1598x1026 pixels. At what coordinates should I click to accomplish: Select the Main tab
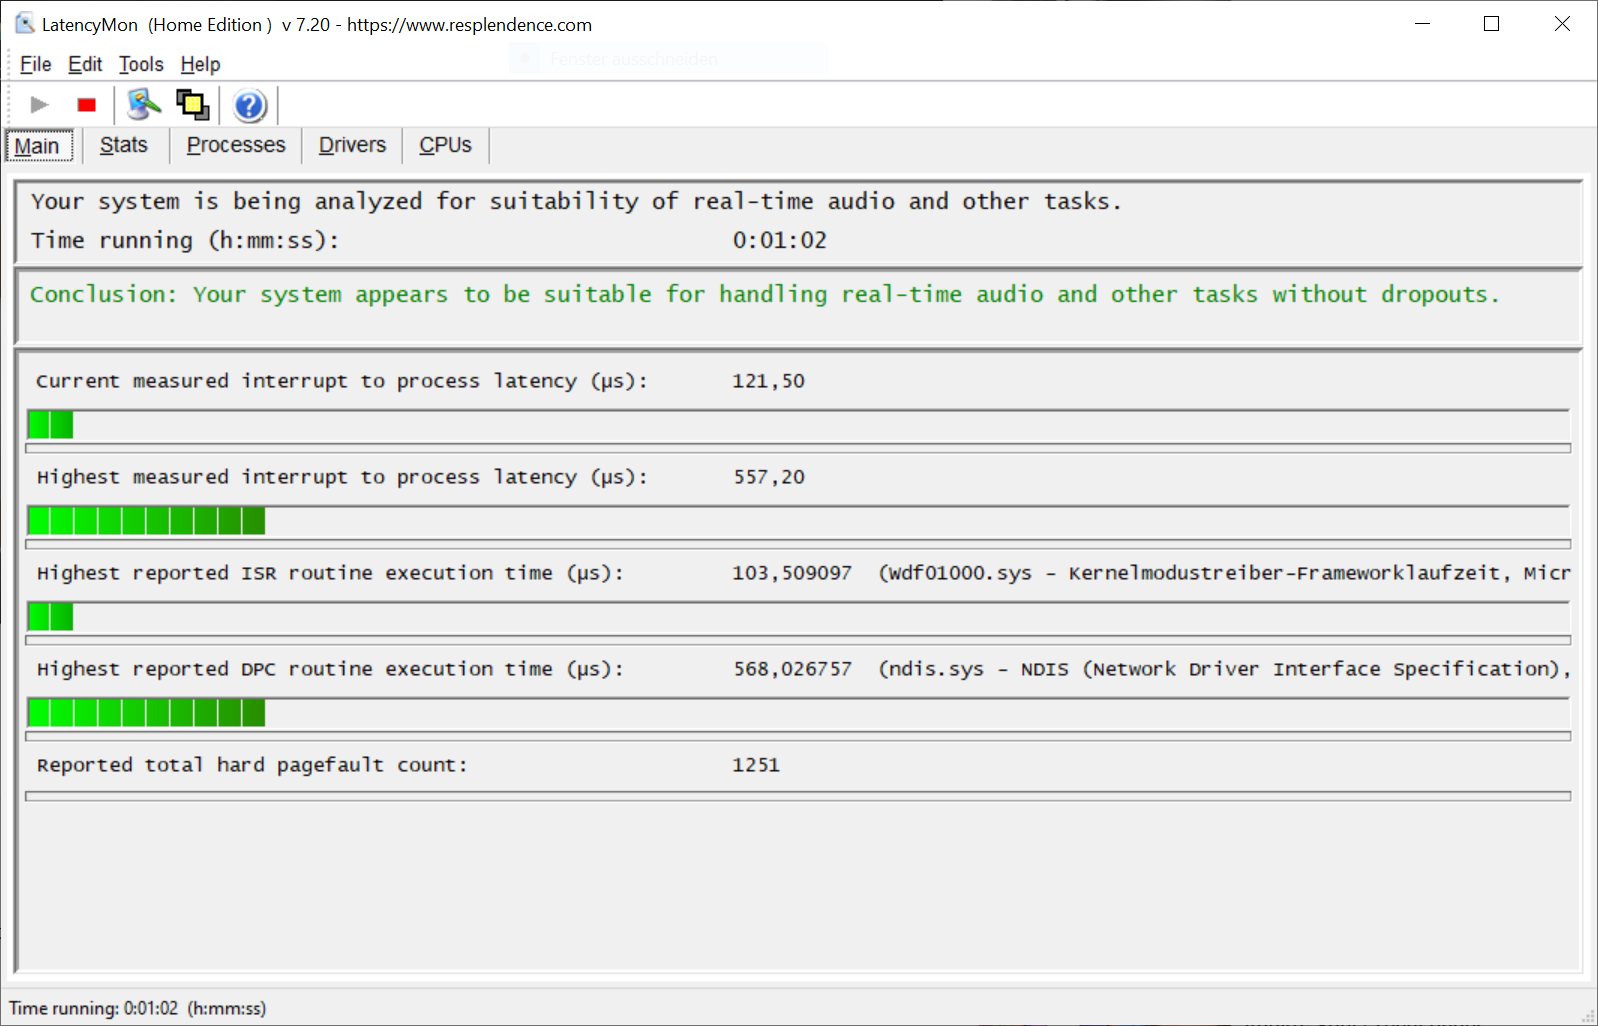click(x=37, y=146)
